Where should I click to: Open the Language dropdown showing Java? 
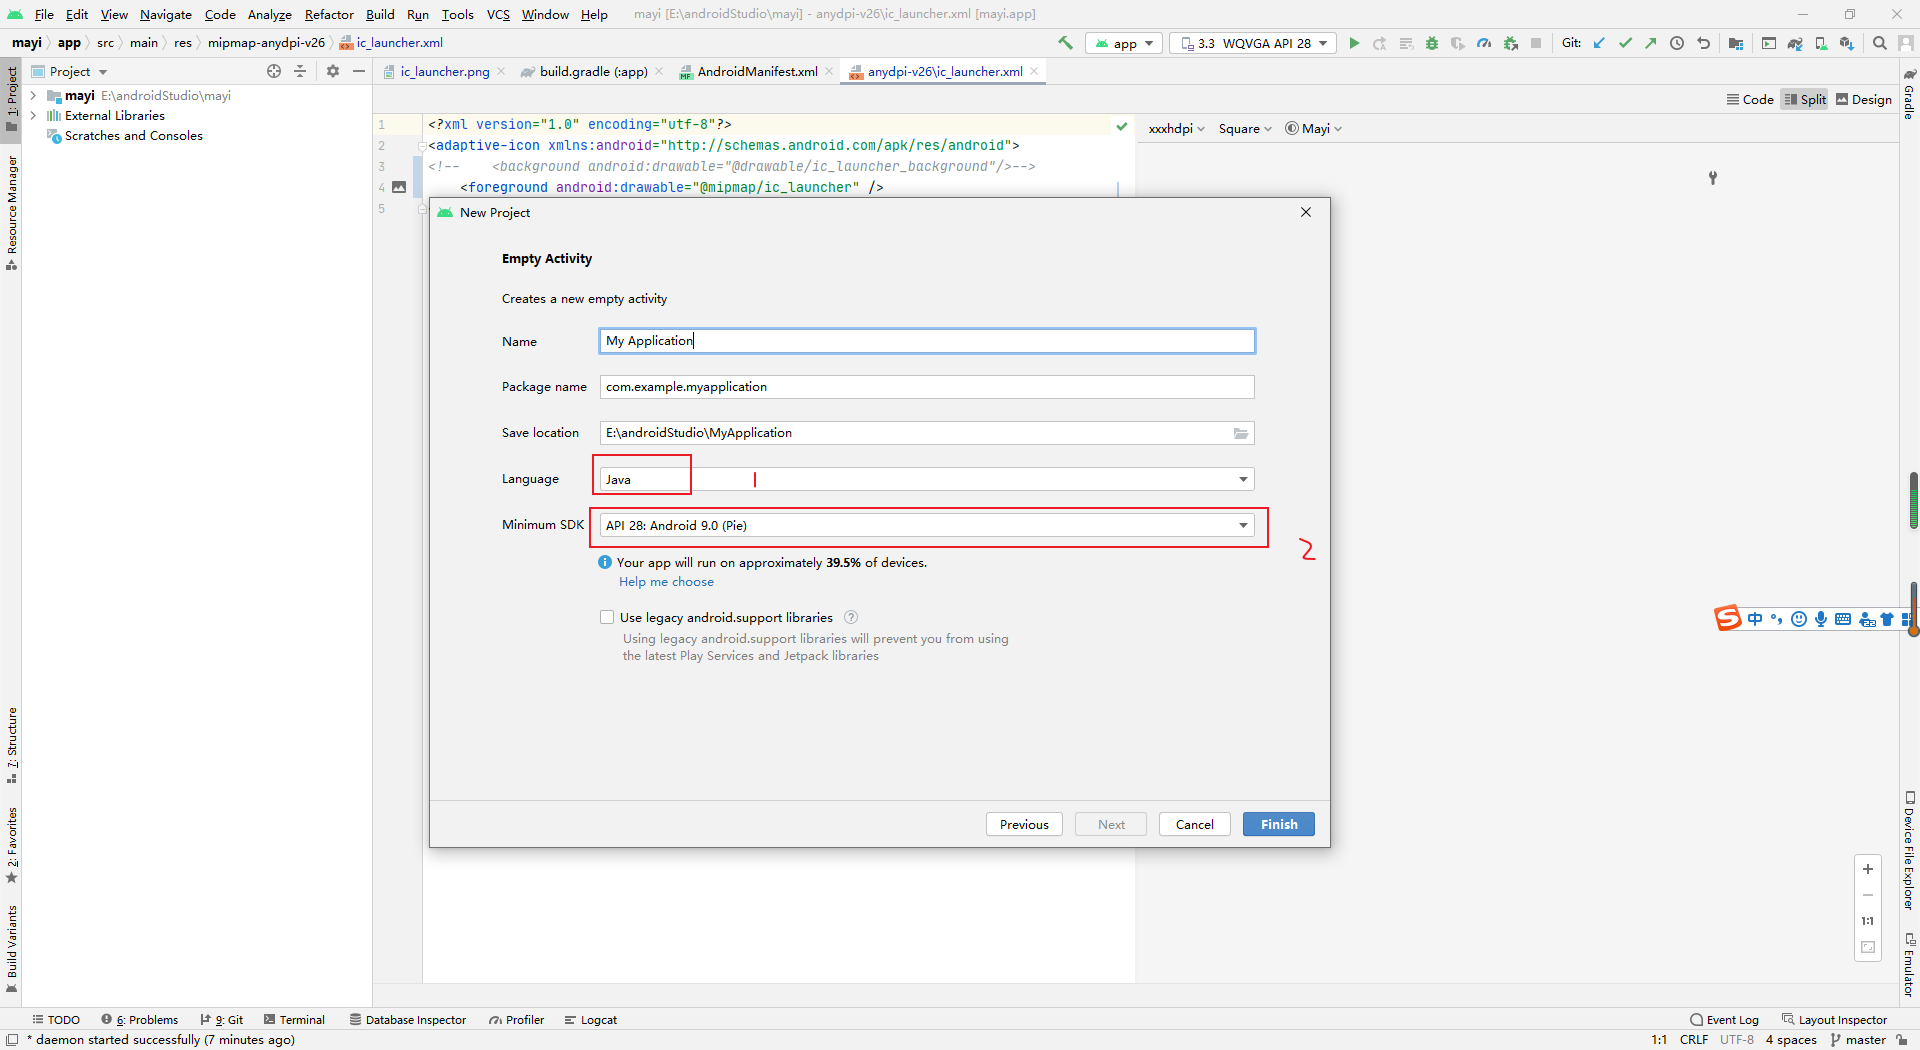(x=927, y=479)
